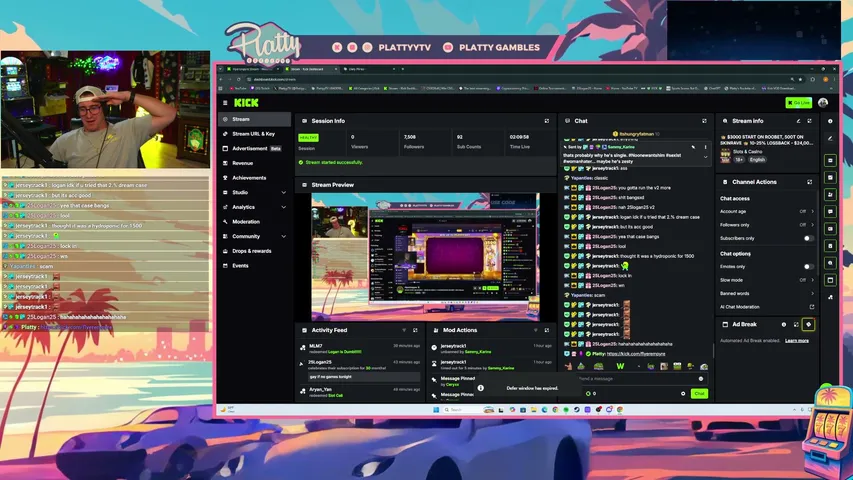This screenshot has height=480, width=853.
Task: Click the highlighted Ad Break settings icon
Action: point(808,324)
